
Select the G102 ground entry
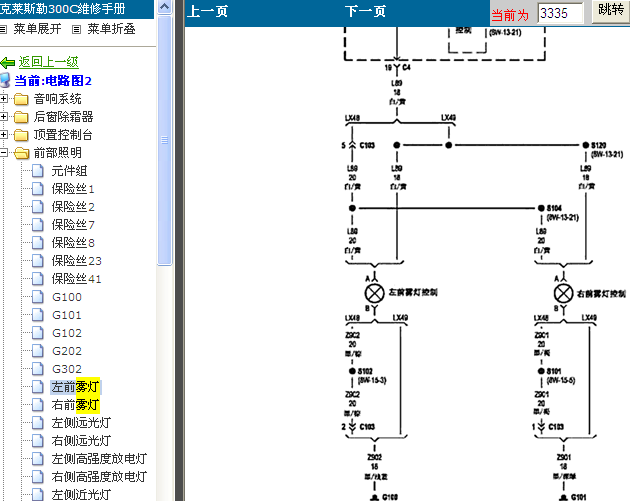[x=67, y=333]
